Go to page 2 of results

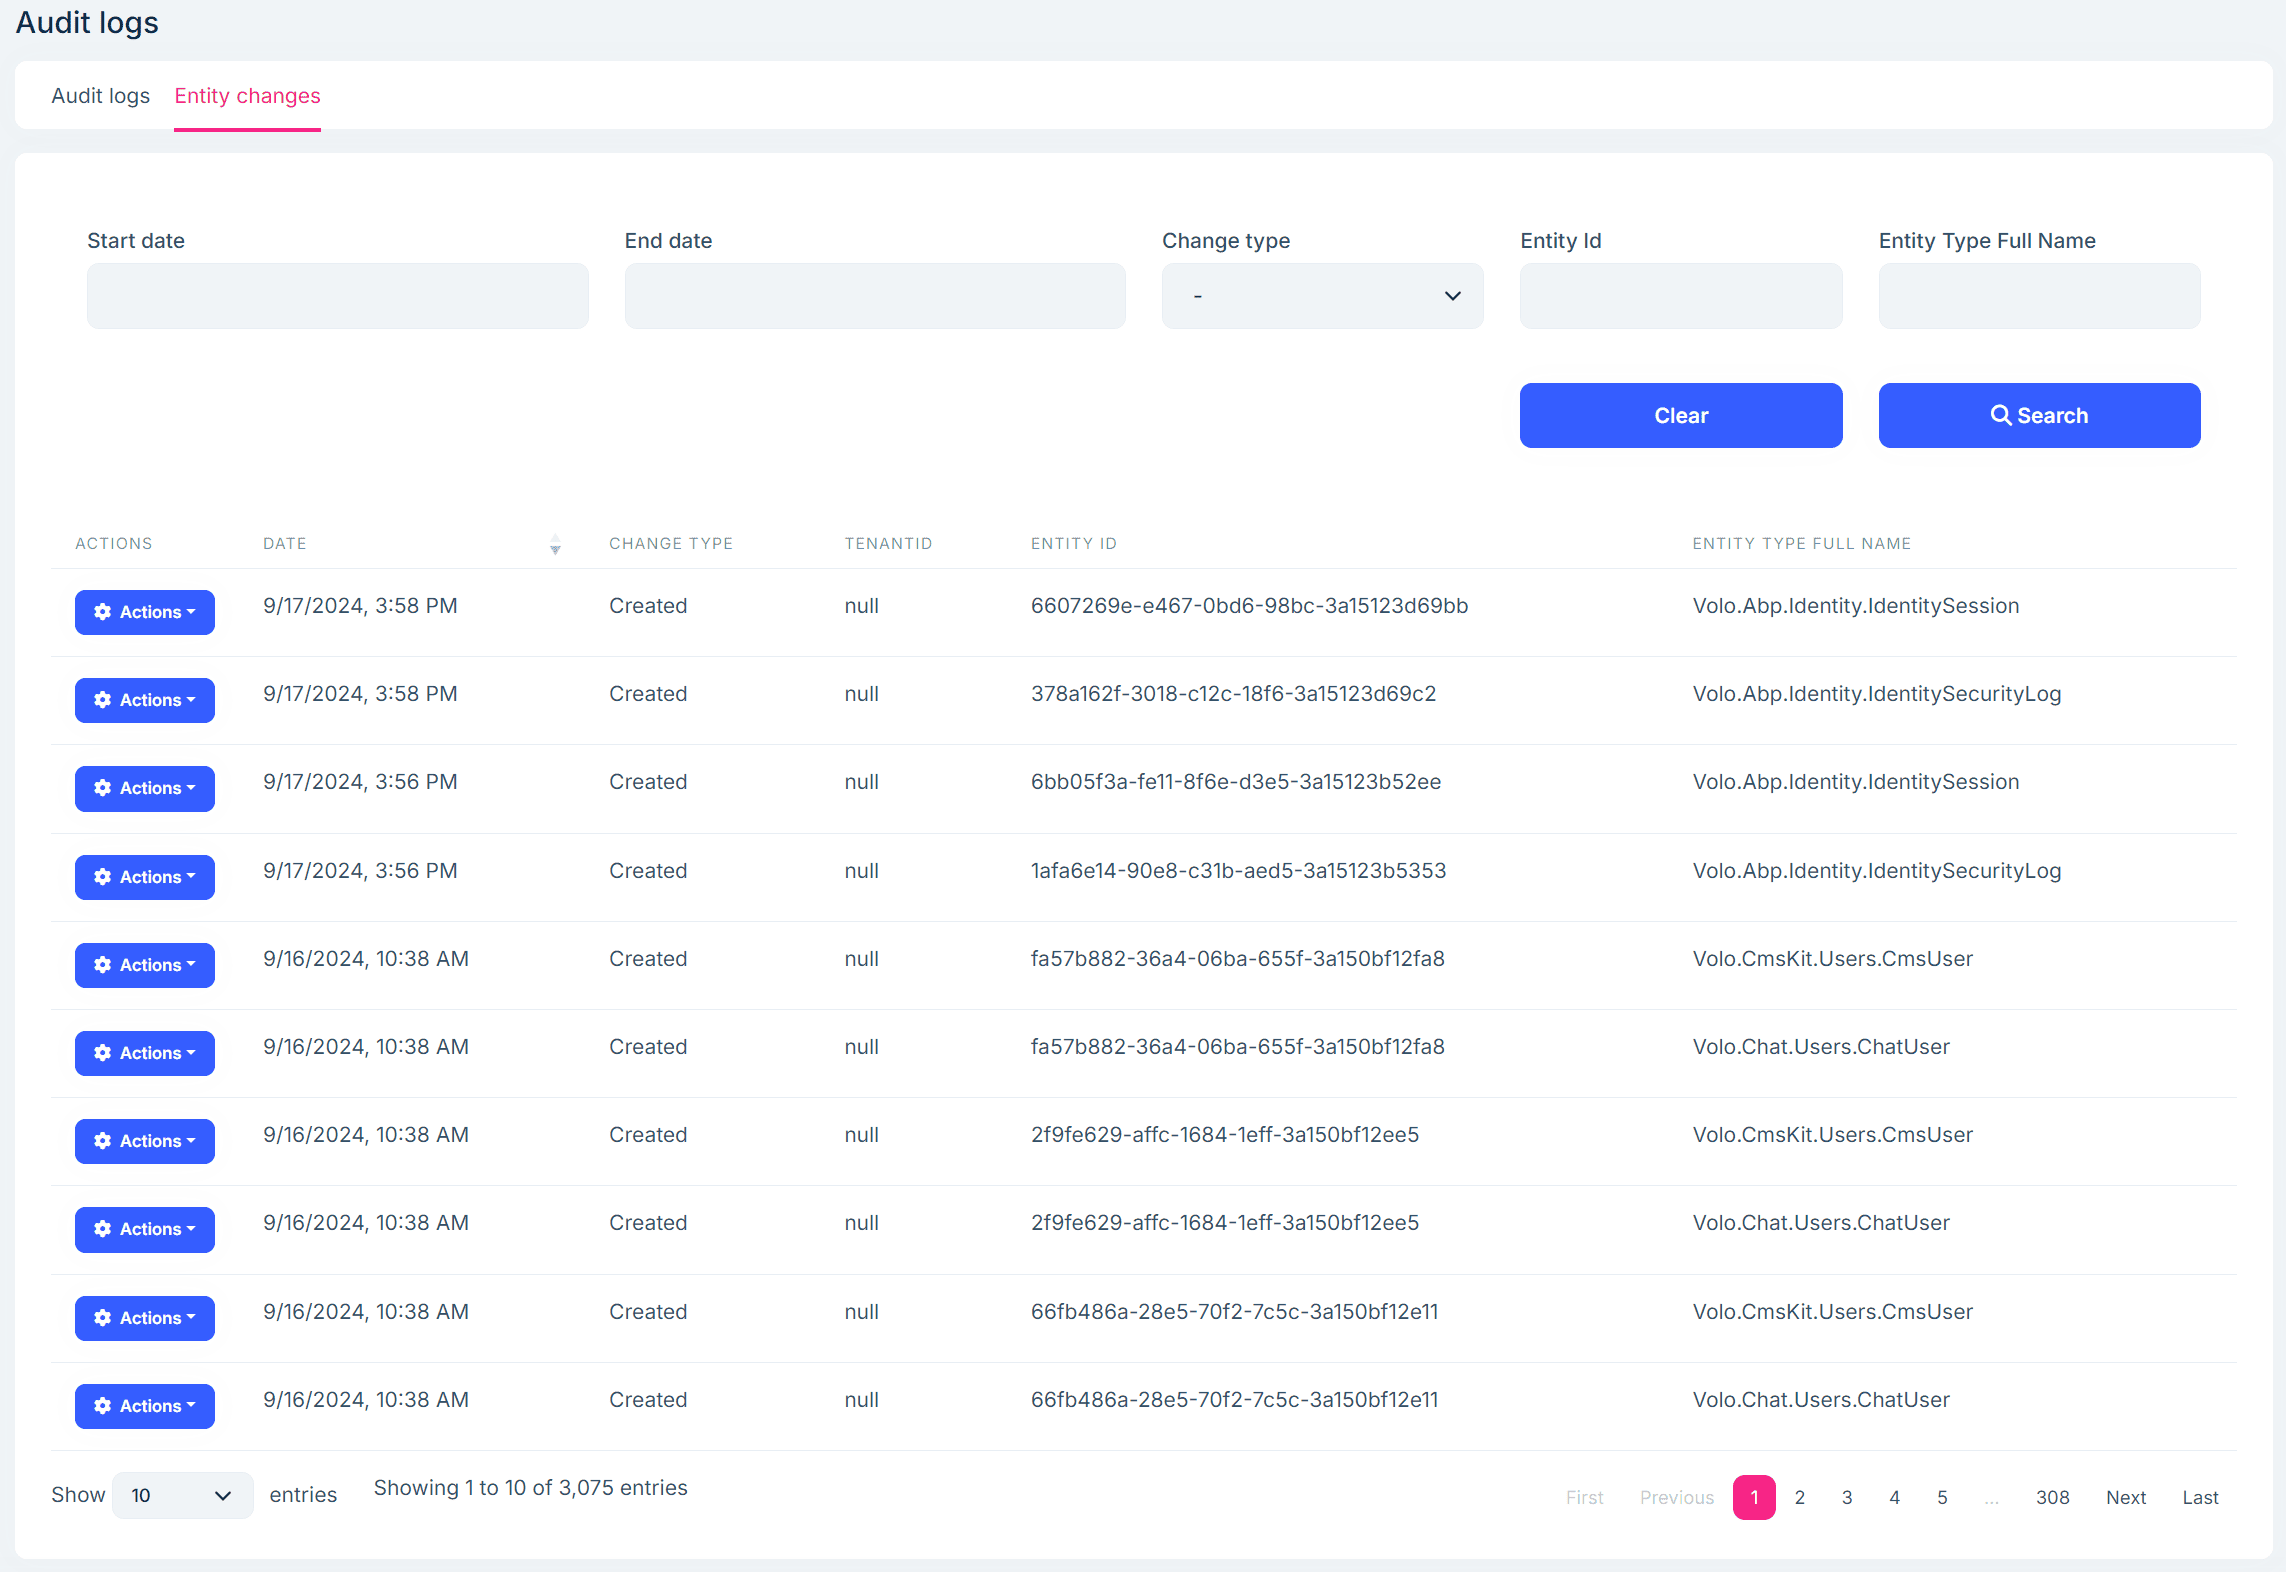point(1799,1497)
